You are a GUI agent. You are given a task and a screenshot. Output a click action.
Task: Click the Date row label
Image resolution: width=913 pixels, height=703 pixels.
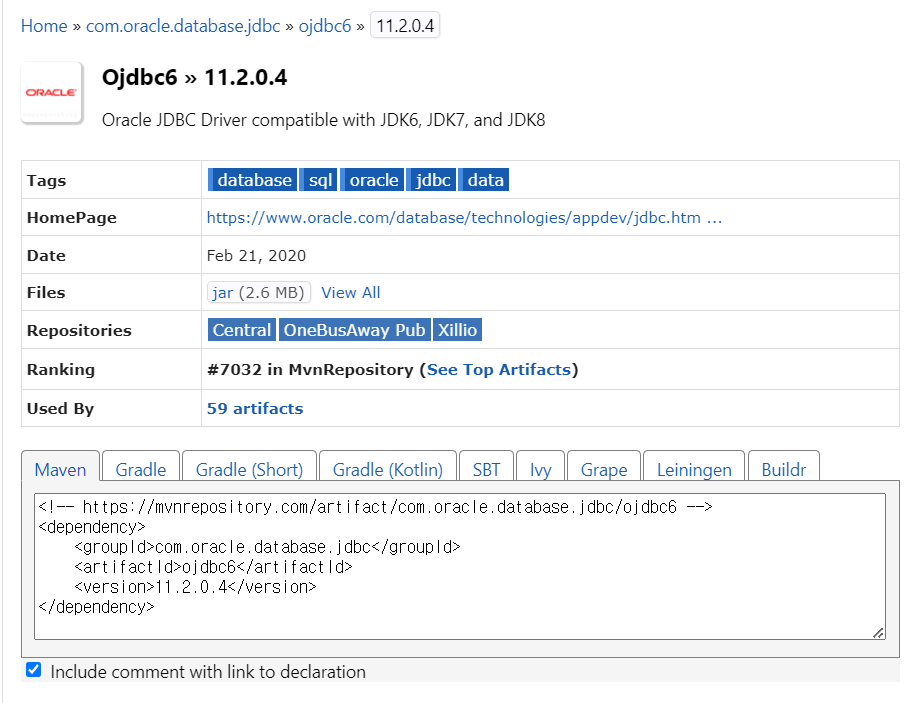click(46, 256)
